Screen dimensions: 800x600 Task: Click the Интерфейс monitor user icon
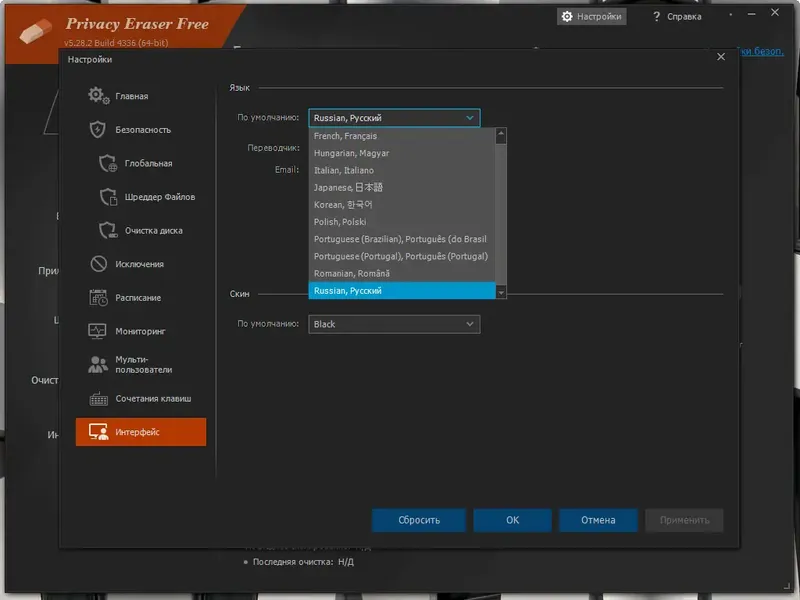click(98, 432)
